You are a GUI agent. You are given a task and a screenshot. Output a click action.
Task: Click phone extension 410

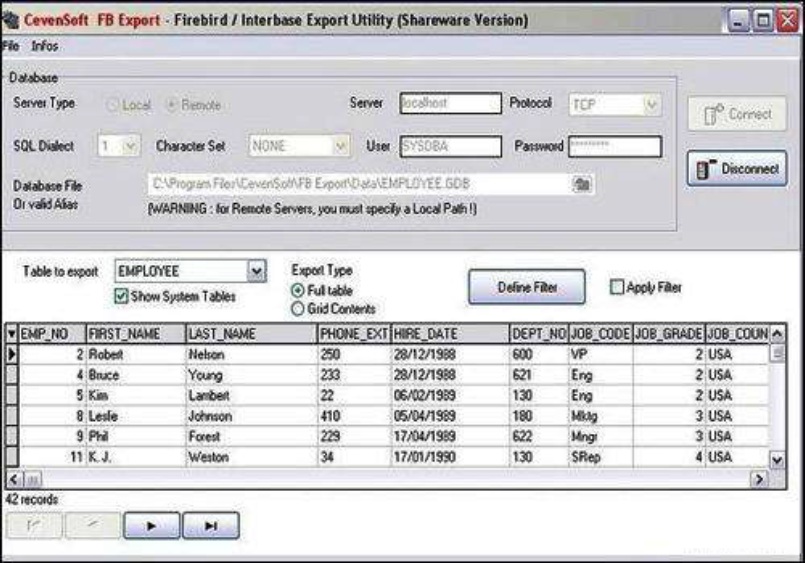tap(354, 416)
